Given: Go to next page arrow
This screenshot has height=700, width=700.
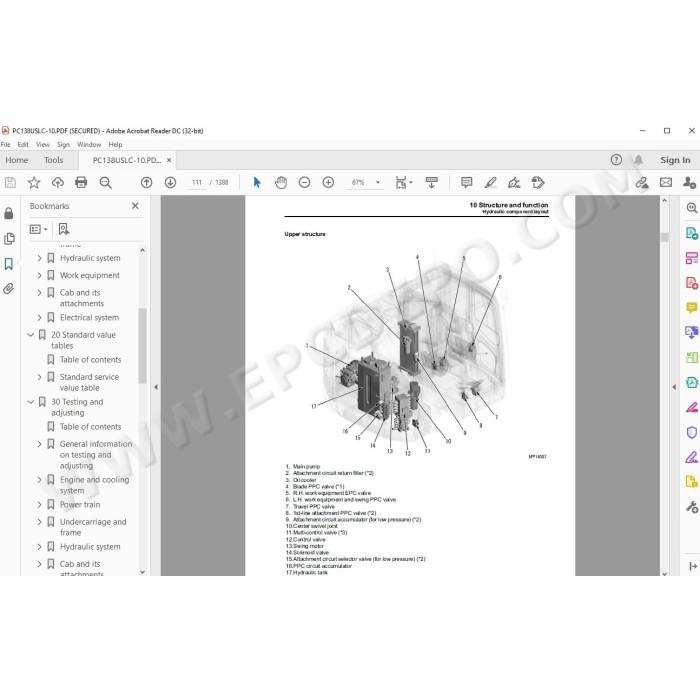Looking at the screenshot, I should (x=170, y=183).
